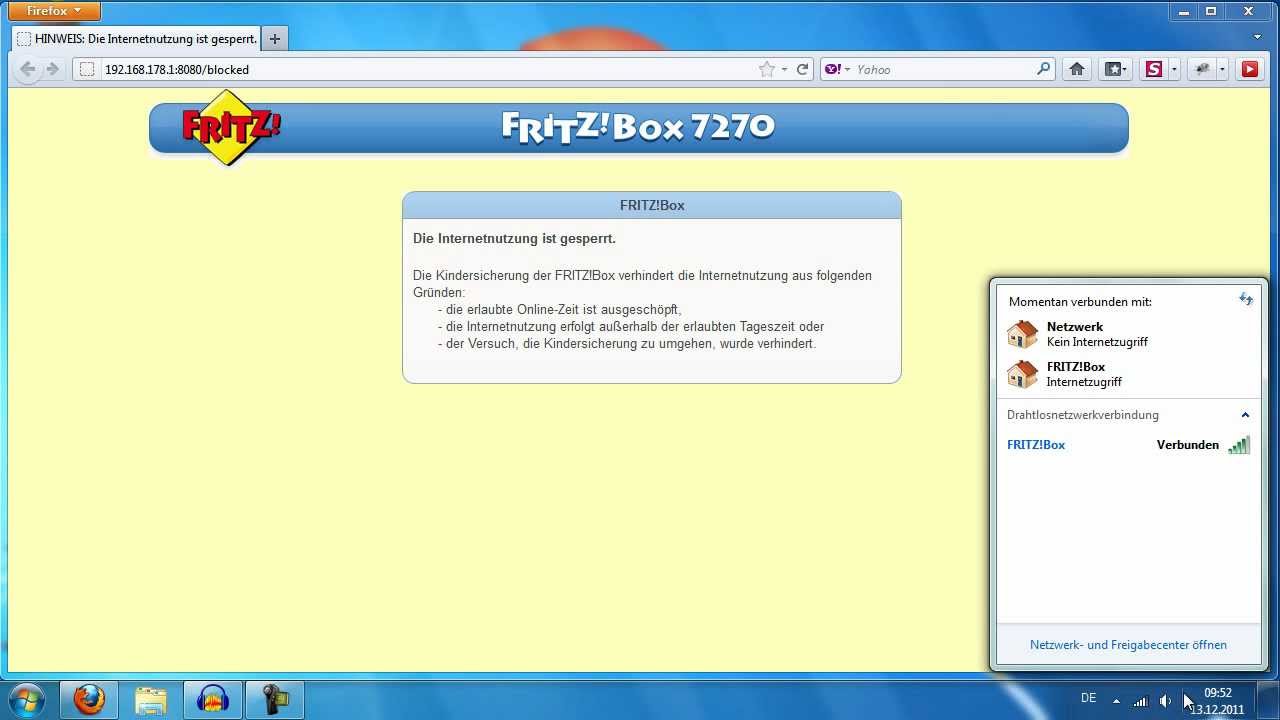Screen dimensions: 1280x720
Task: Go forward with the browser forward arrow
Action: pyautogui.click(x=53, y=69)
